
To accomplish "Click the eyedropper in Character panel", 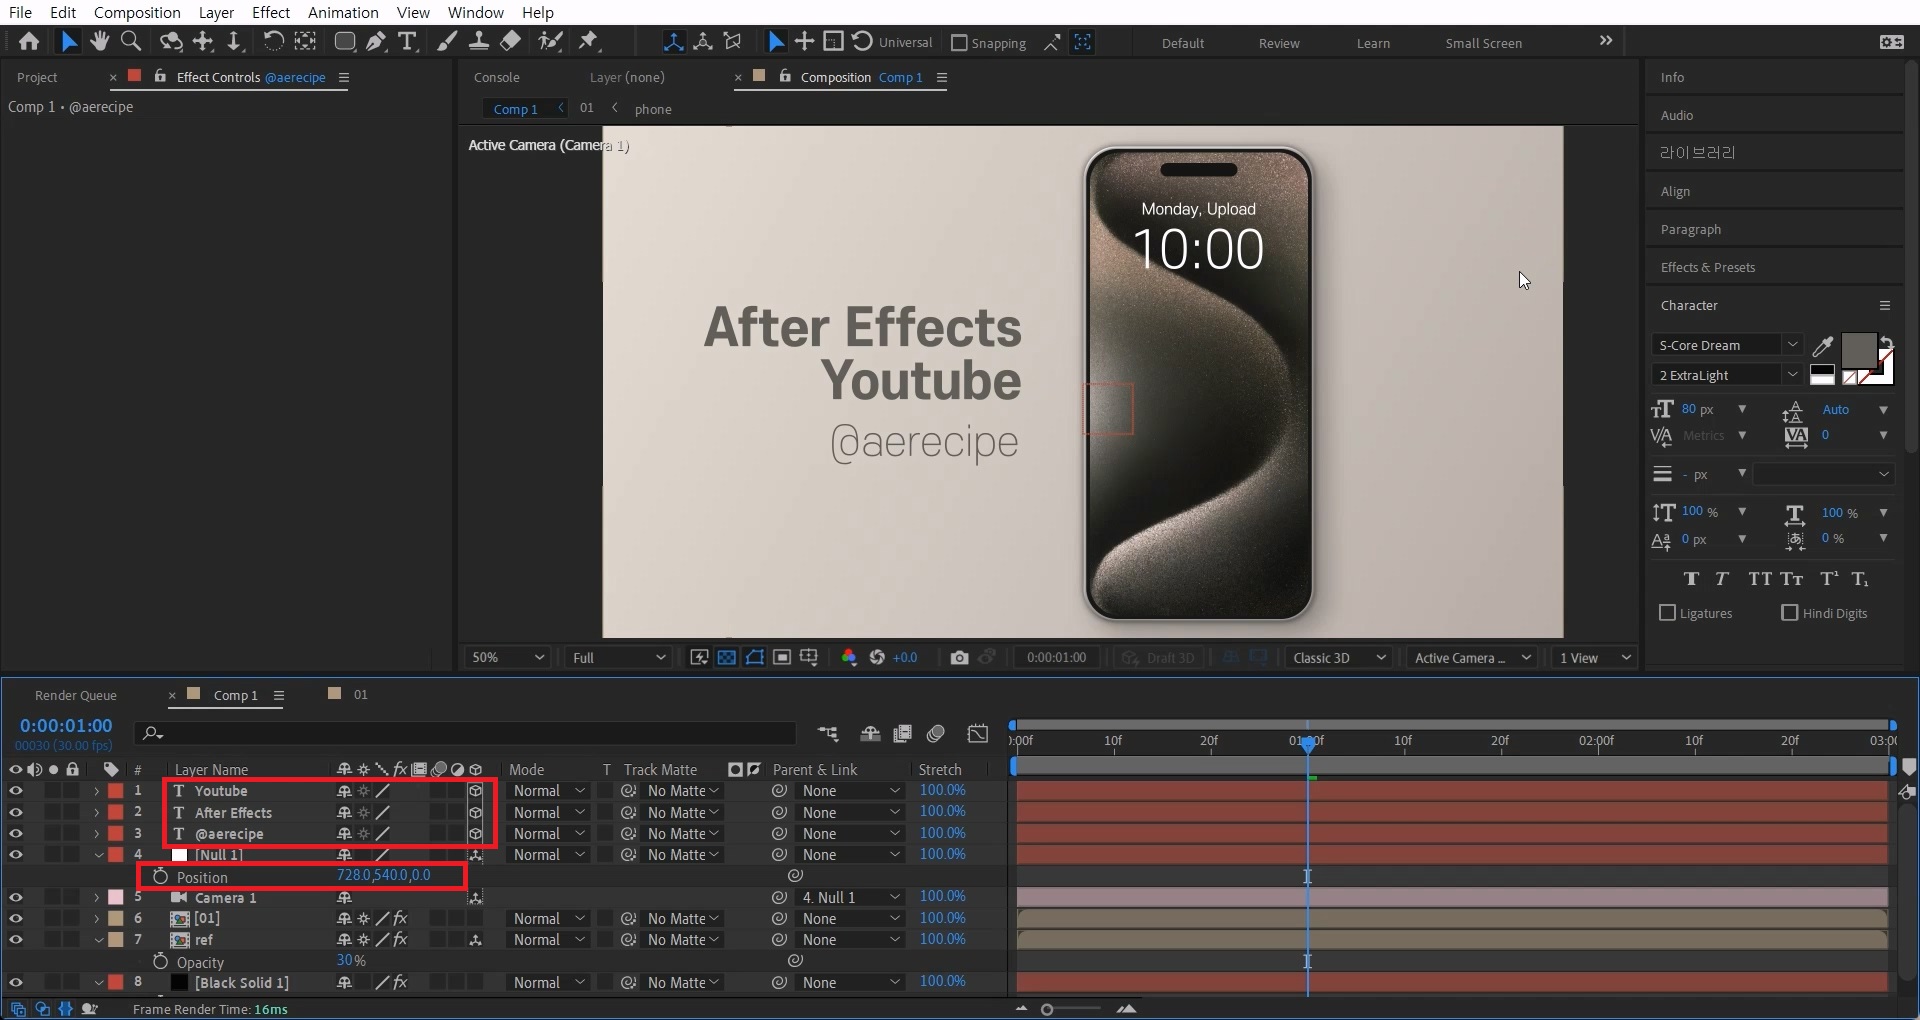I will [x=1823, y=346].
